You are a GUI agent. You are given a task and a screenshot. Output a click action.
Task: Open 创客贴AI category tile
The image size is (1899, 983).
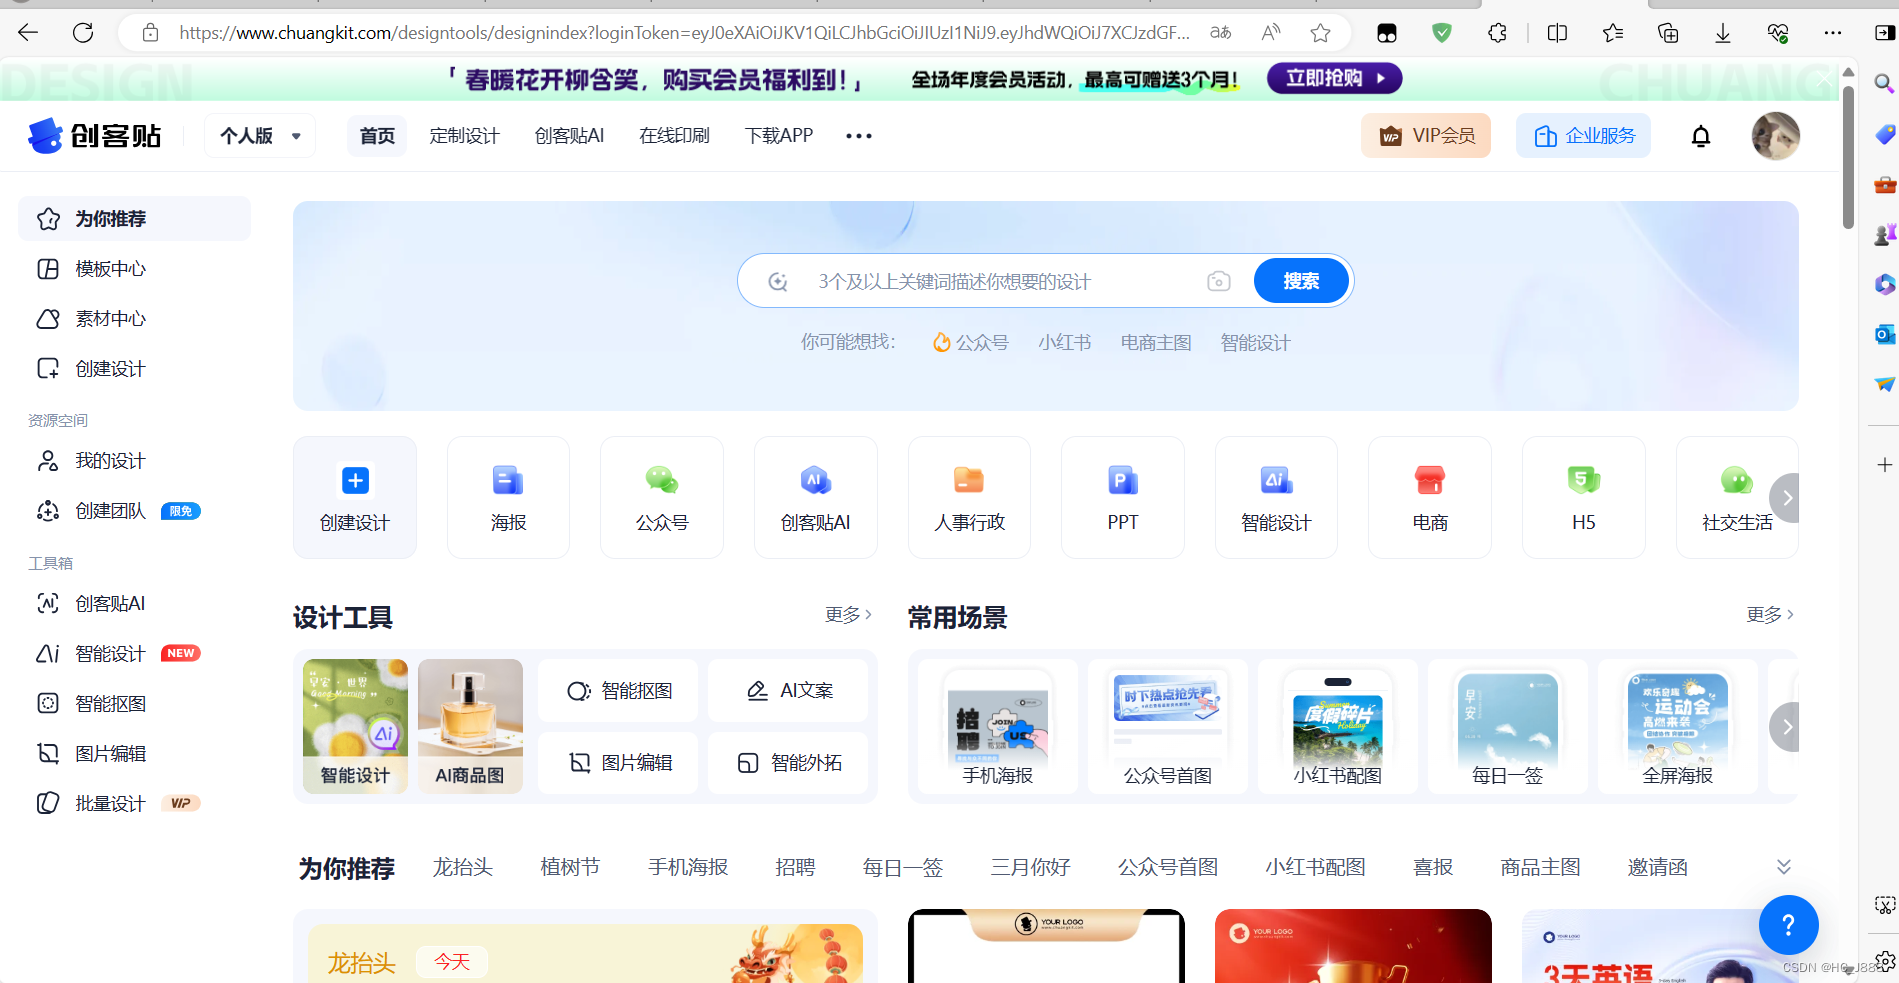click(x=816, y=497)
